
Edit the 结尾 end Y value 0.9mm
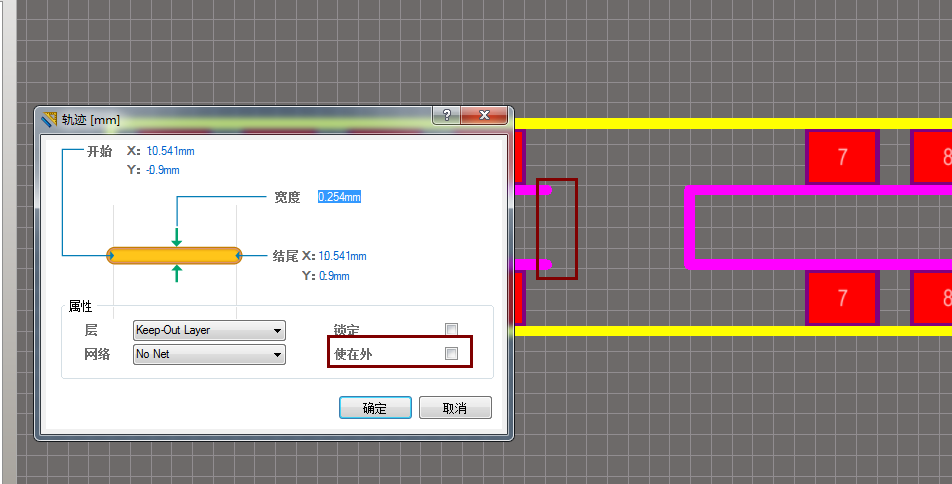(x=333, y=276)
